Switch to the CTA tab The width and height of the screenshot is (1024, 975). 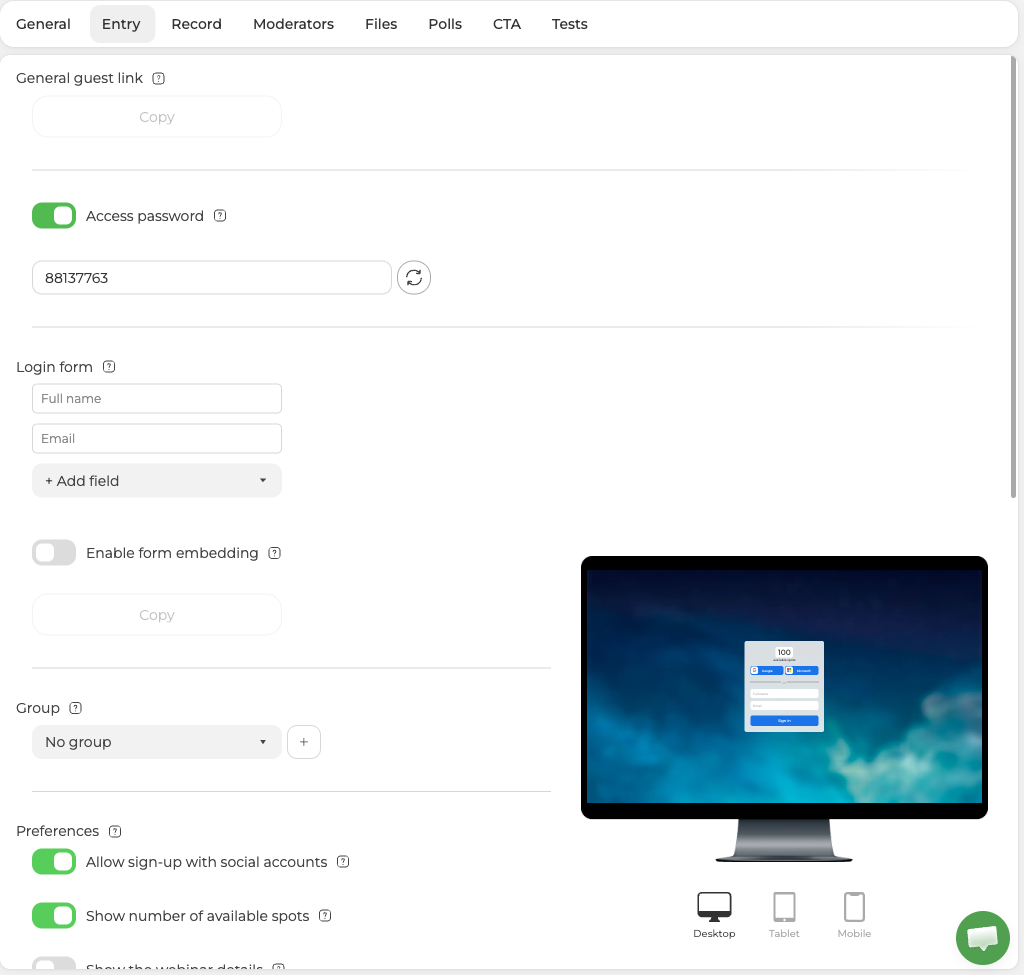click(x=507, y=24)
